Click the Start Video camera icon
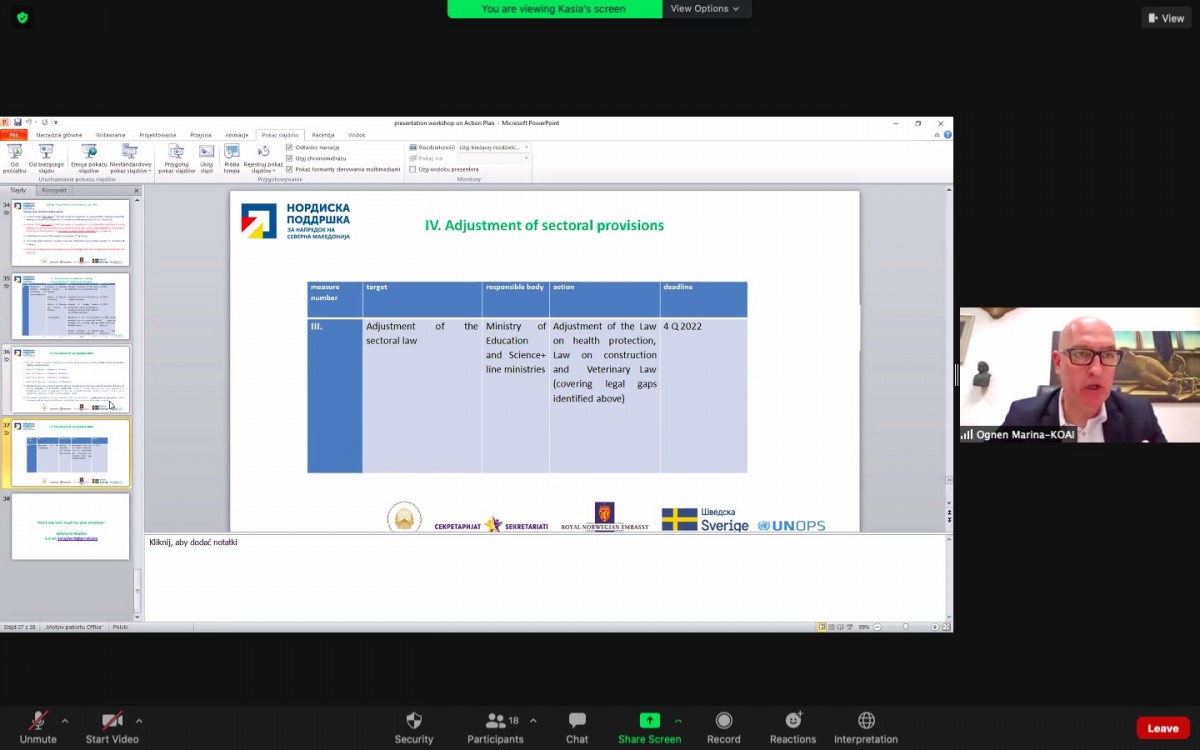This screenshot has width=1200, height=750. pyautogui.click(x=111, y=721)
